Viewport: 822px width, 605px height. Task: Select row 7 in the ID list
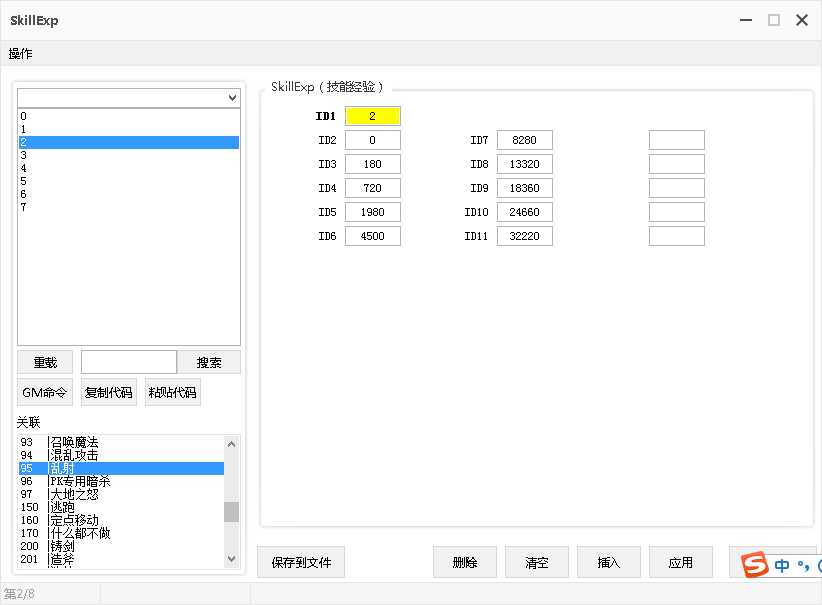tap(129, 207)
